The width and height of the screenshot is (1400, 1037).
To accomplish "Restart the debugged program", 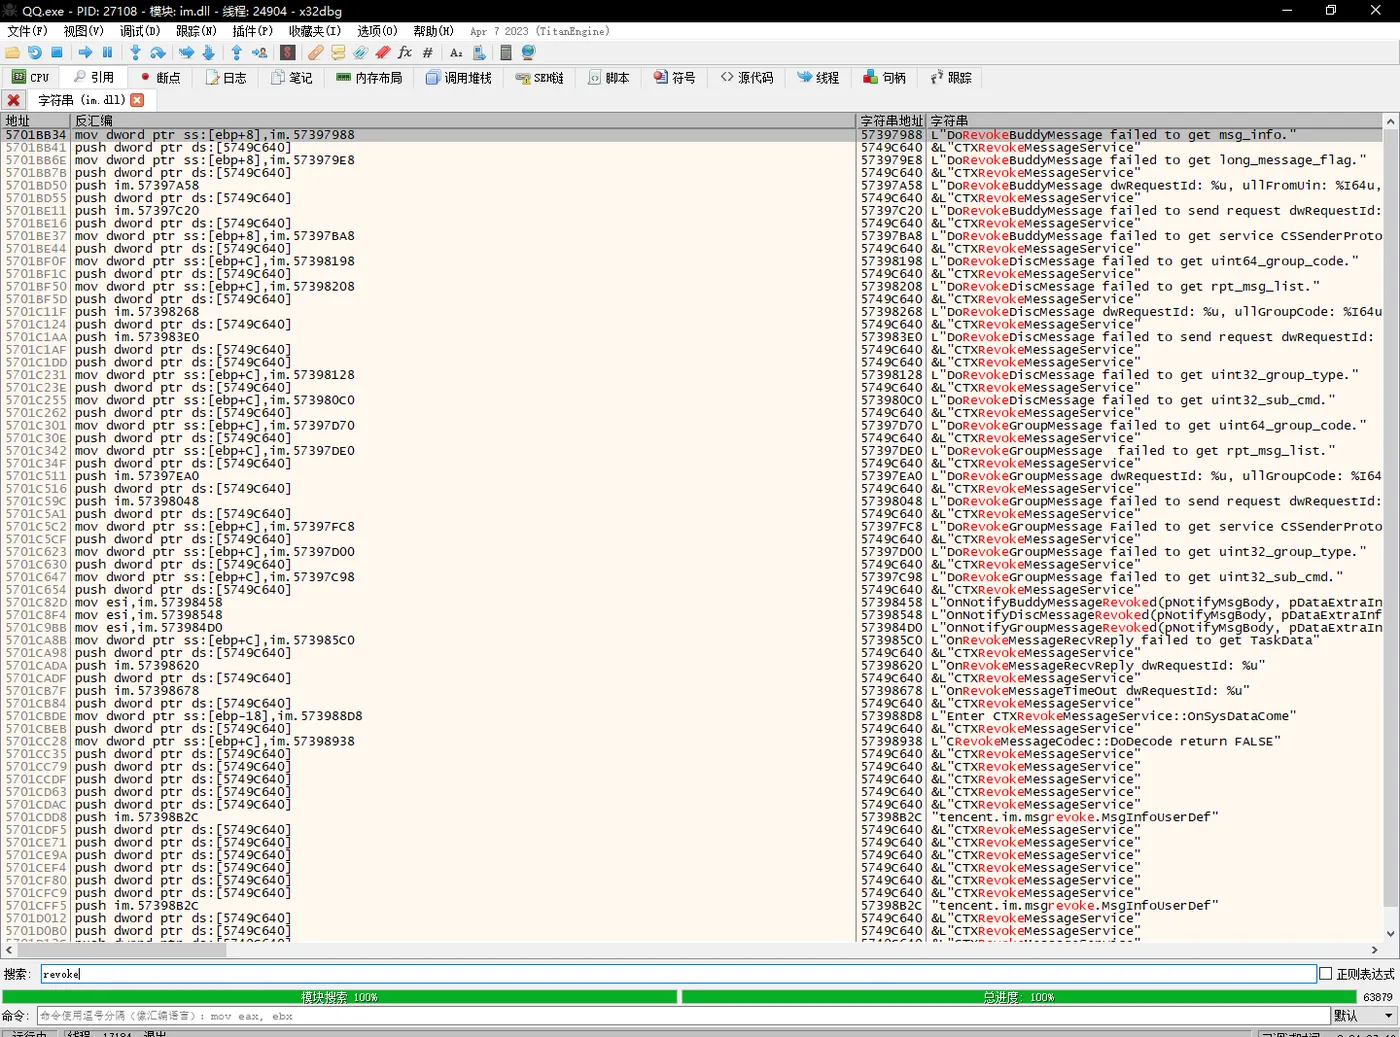I will tap(35, 53).
